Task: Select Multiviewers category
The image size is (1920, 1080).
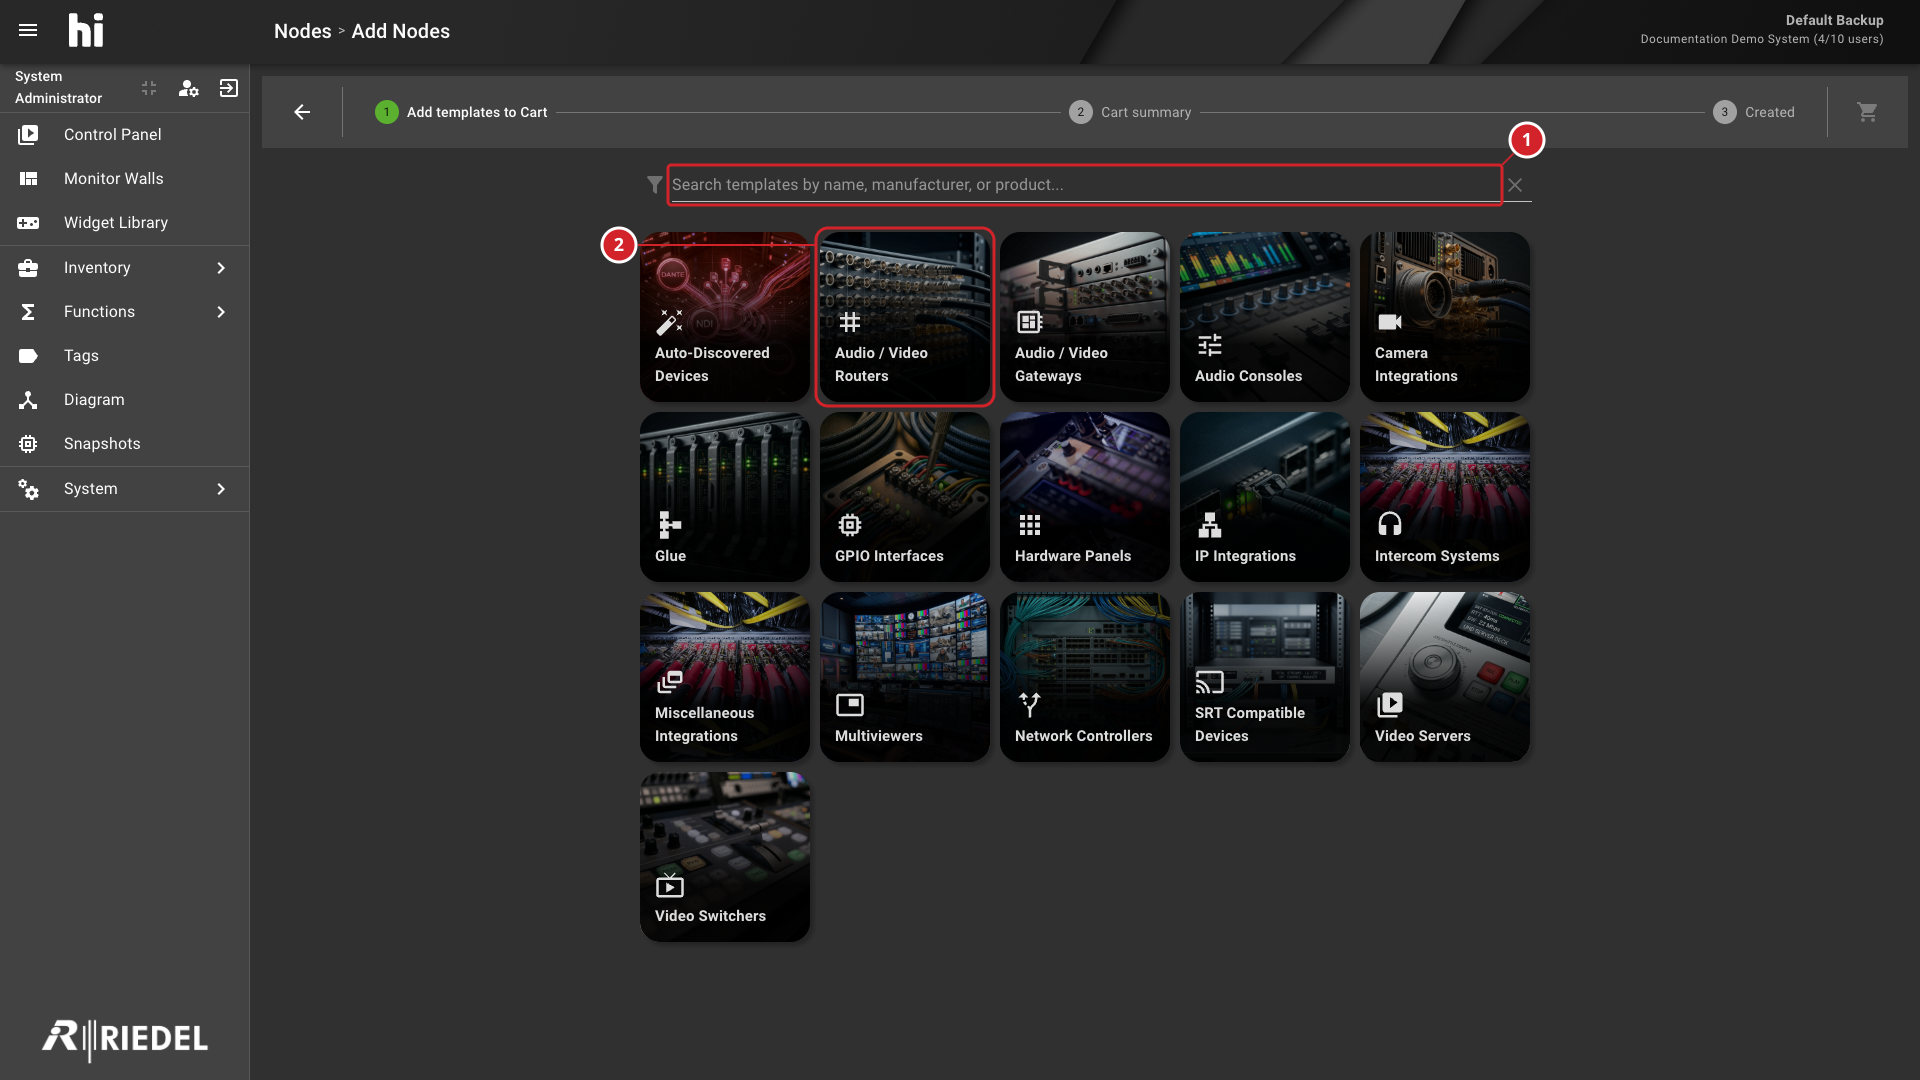Action: click(905, 677)
